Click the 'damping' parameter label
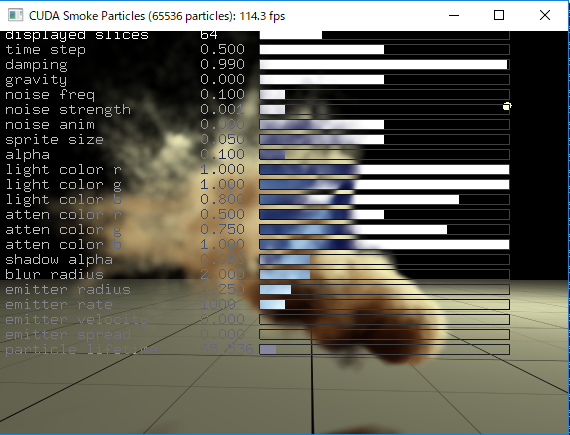 (x=36, y=65)
